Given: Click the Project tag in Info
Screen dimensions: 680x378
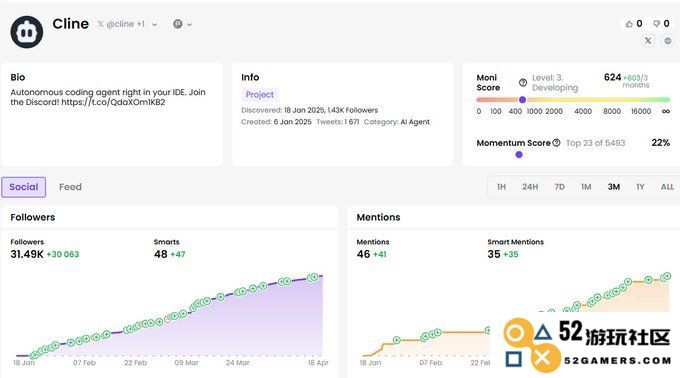Looking at the screenshot, I should coord(259,94).
